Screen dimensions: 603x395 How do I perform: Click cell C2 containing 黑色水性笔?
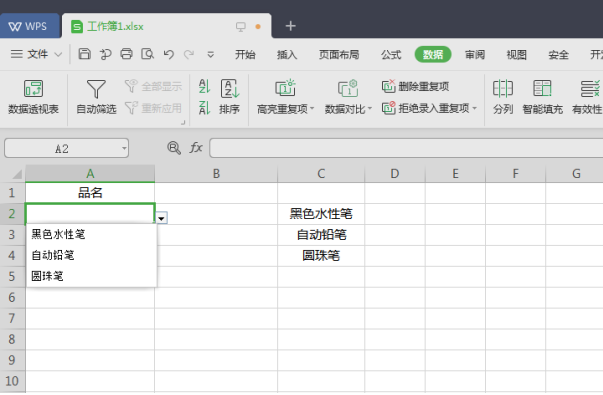click(321, 214)
